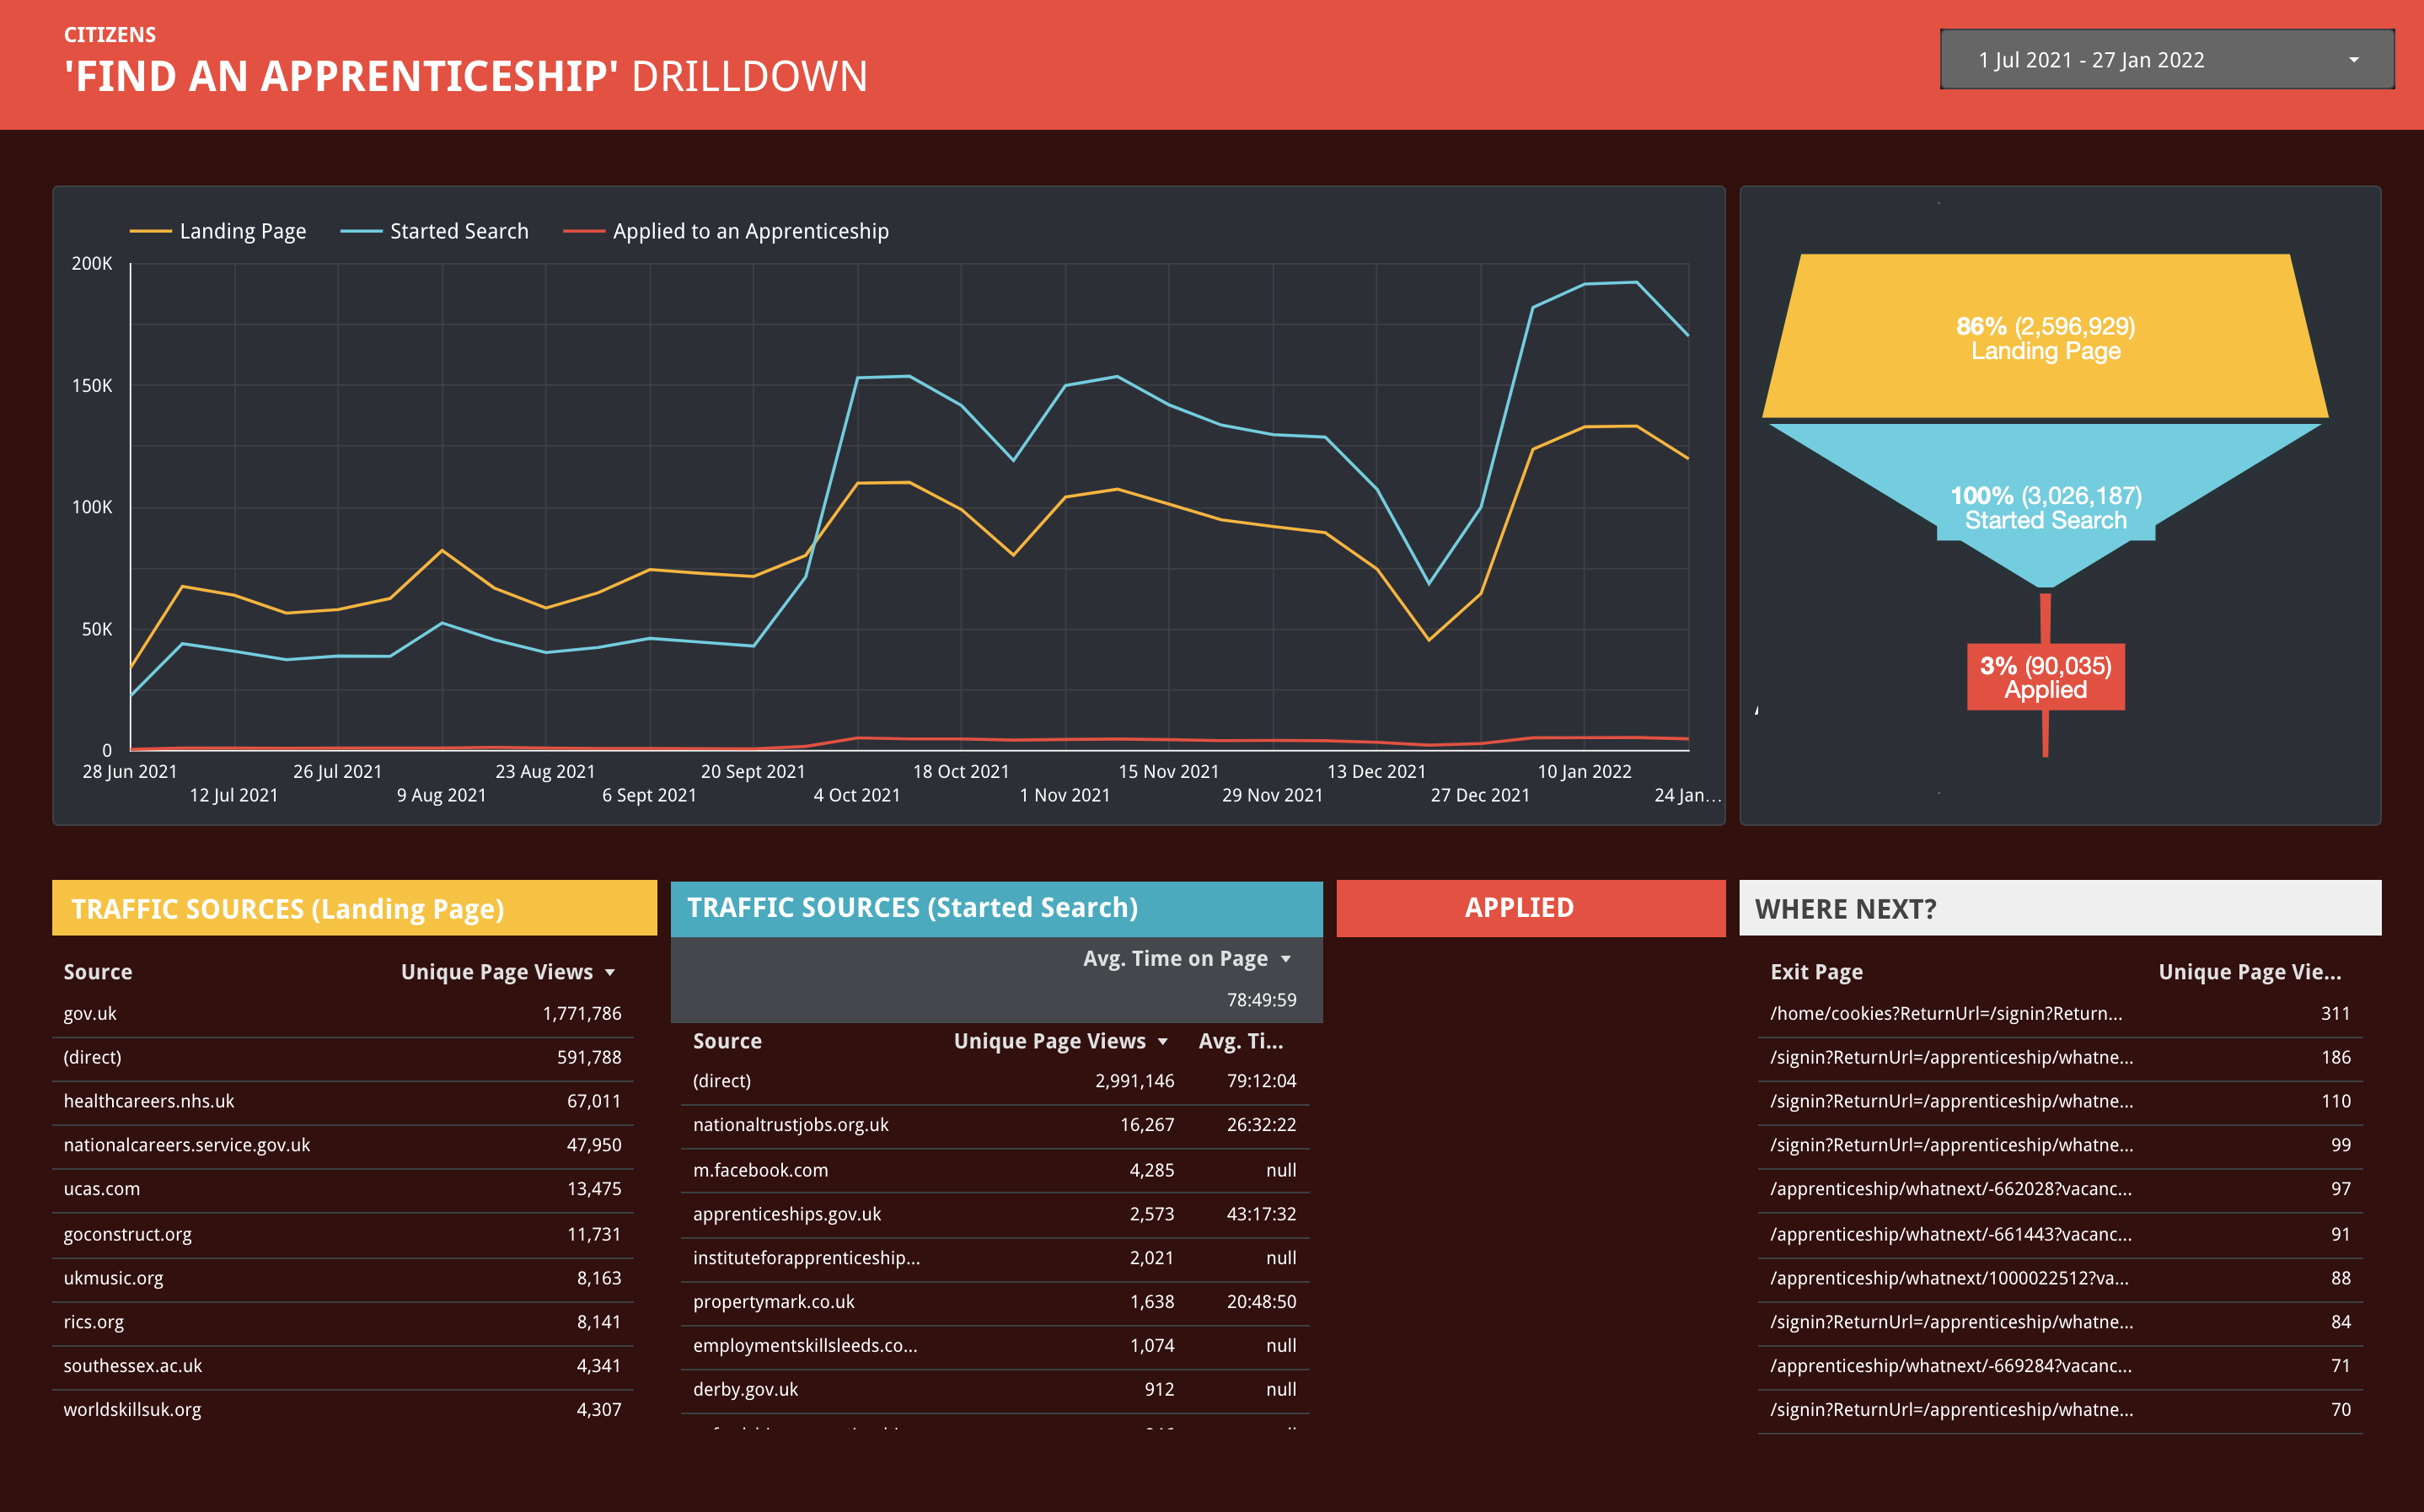Click the red Applied funnel box
Image resolution: width=2424 pixels, height=1512 pixels.
point(2045,677)
